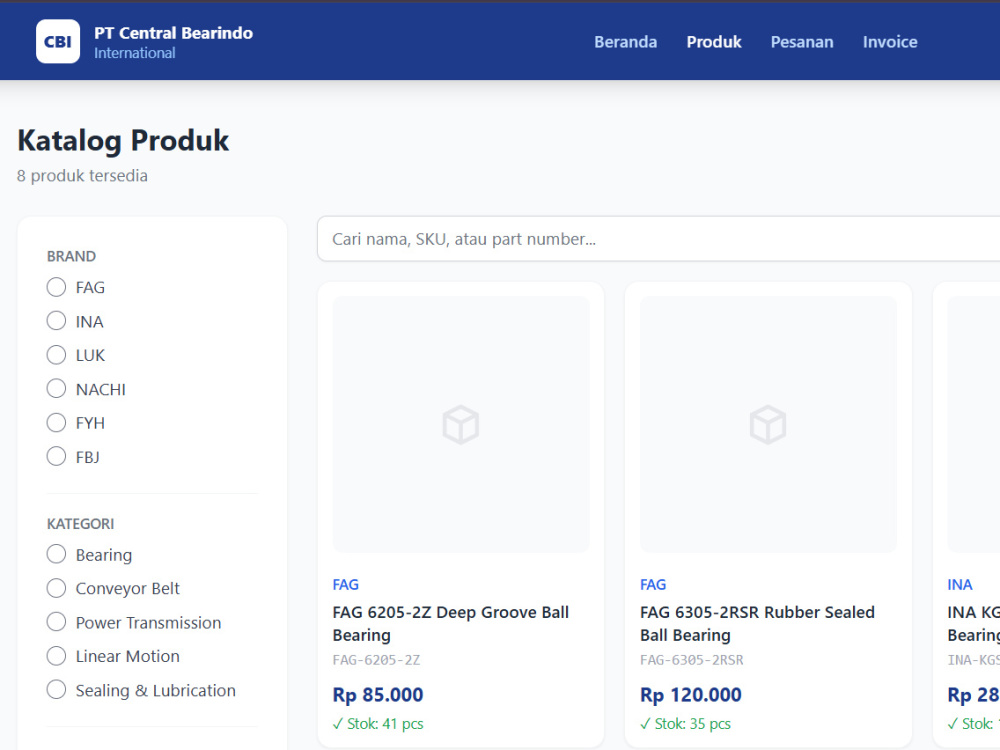Go to the Produk tab
The image size is (1000, 750).
click(714, 42)
